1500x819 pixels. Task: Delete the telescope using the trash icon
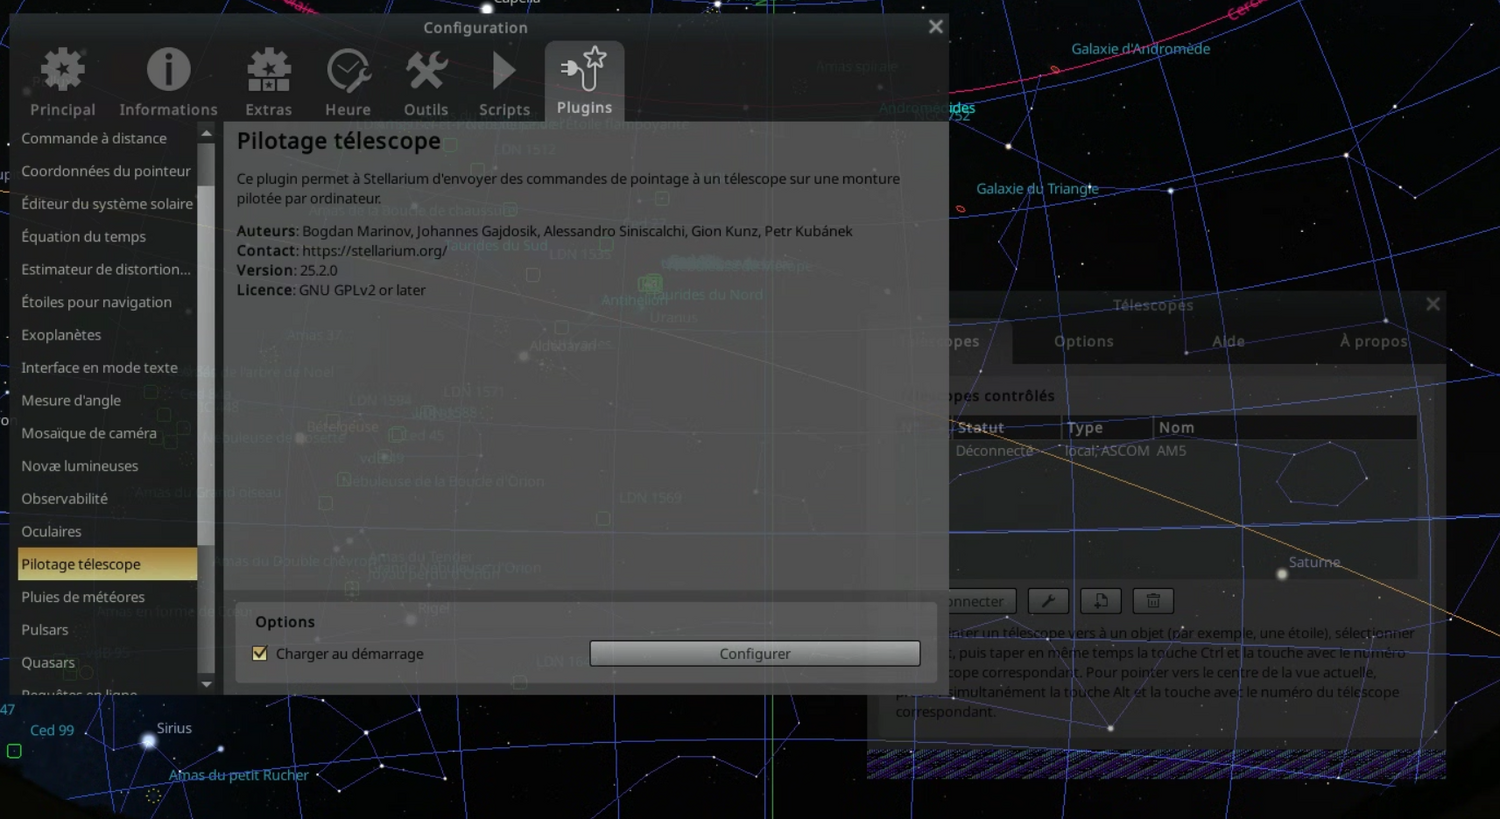[x=1153, y=600]
